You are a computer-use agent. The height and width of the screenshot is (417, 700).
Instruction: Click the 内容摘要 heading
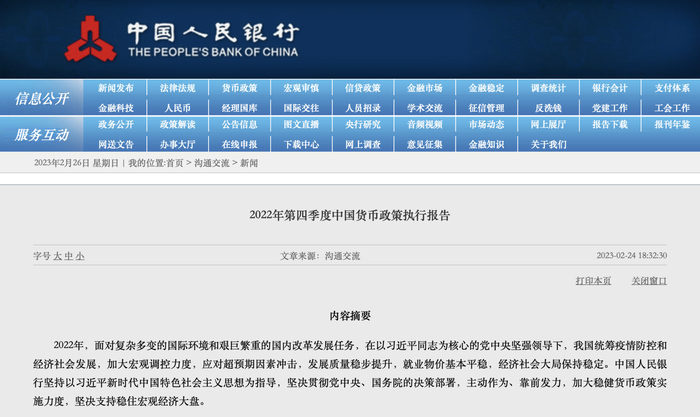[x=350, y=316]
